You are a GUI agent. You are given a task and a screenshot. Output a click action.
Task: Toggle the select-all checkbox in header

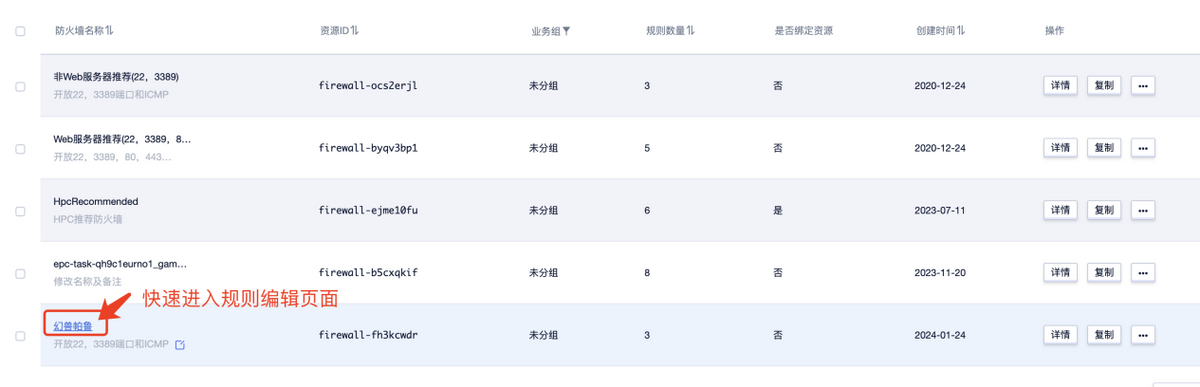pos(20,31)
